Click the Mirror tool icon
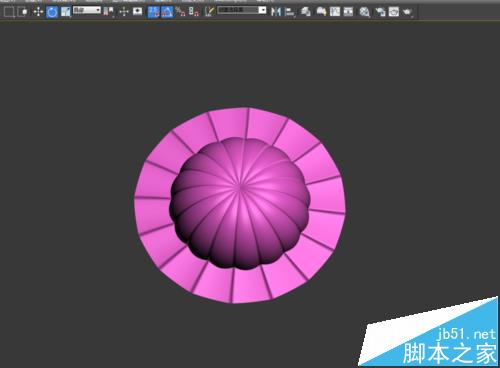The width and height of the screenshot is (500, 368). click(x=276, y=12)
